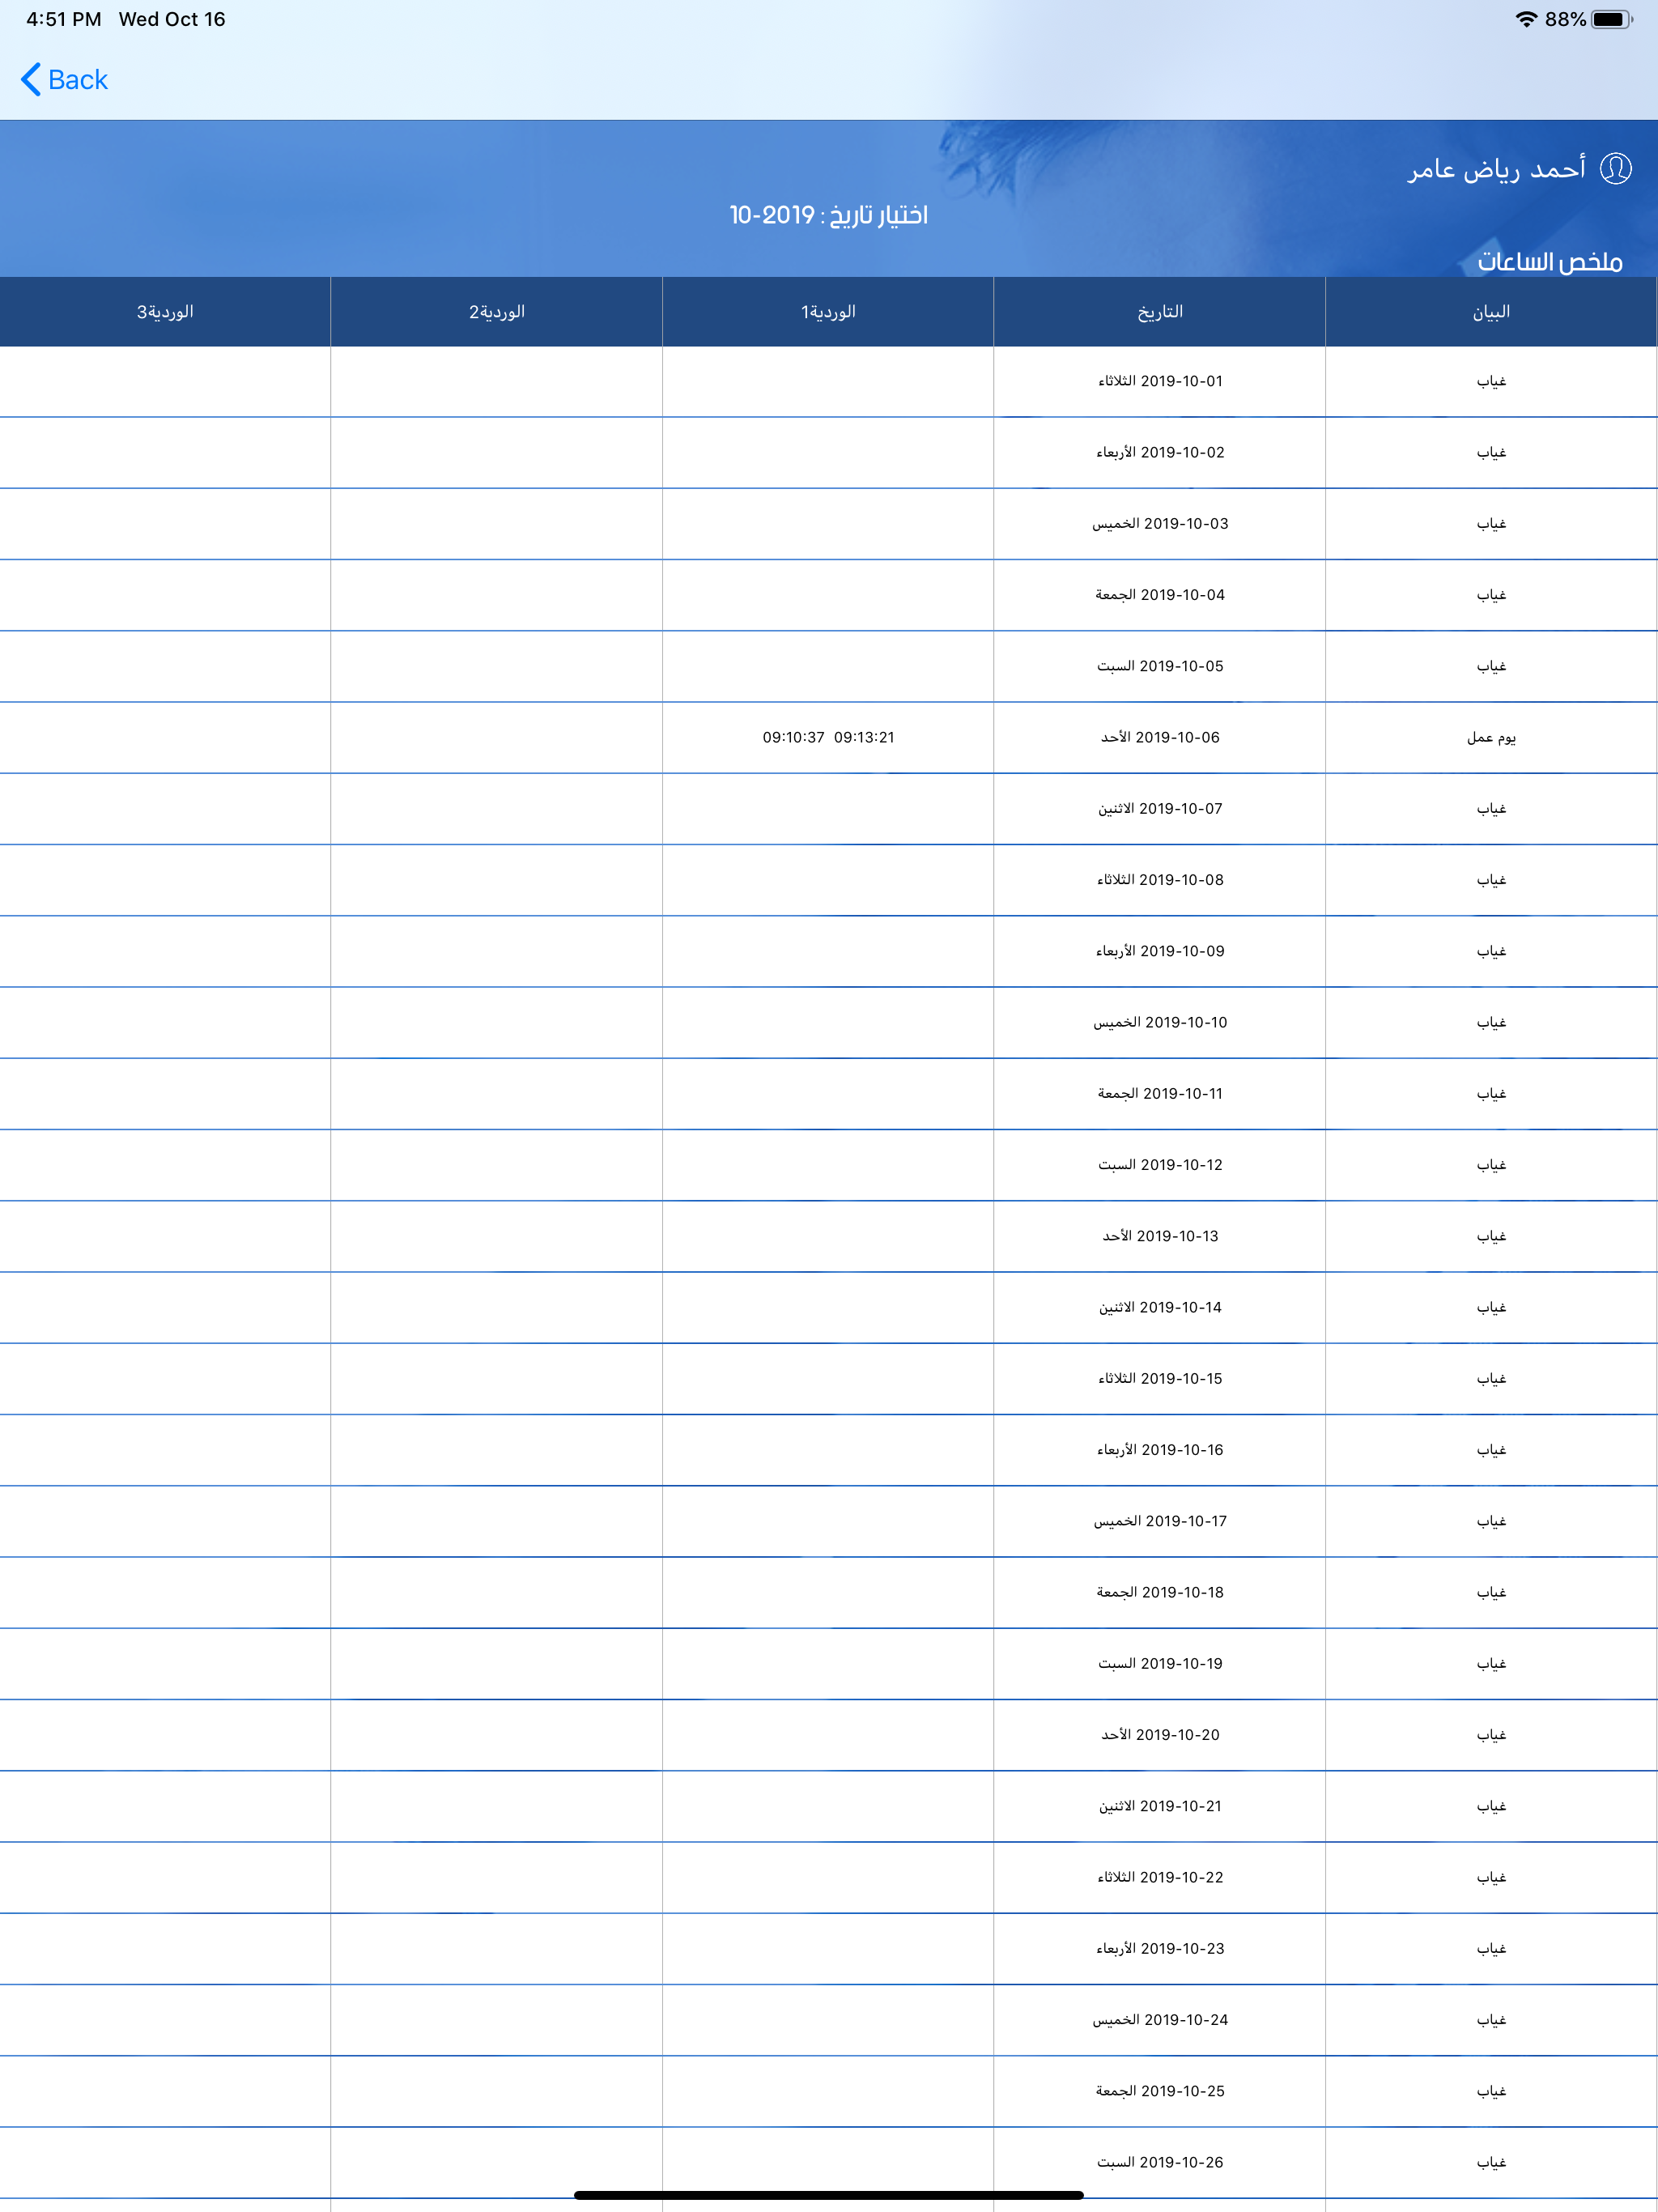Tap the date cell 2019-10-22

pos(1160,1877)
